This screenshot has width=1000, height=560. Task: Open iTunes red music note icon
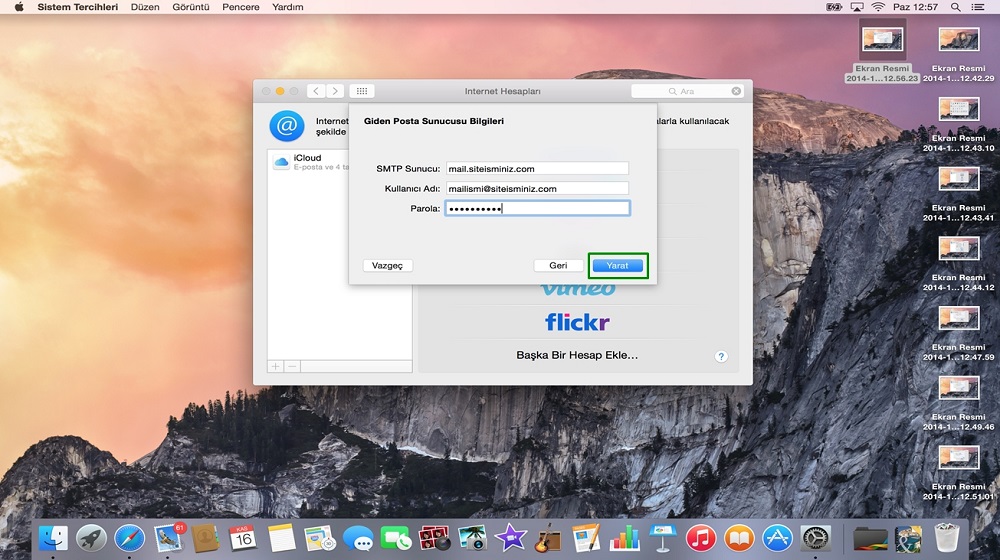(x=701, y=538)
